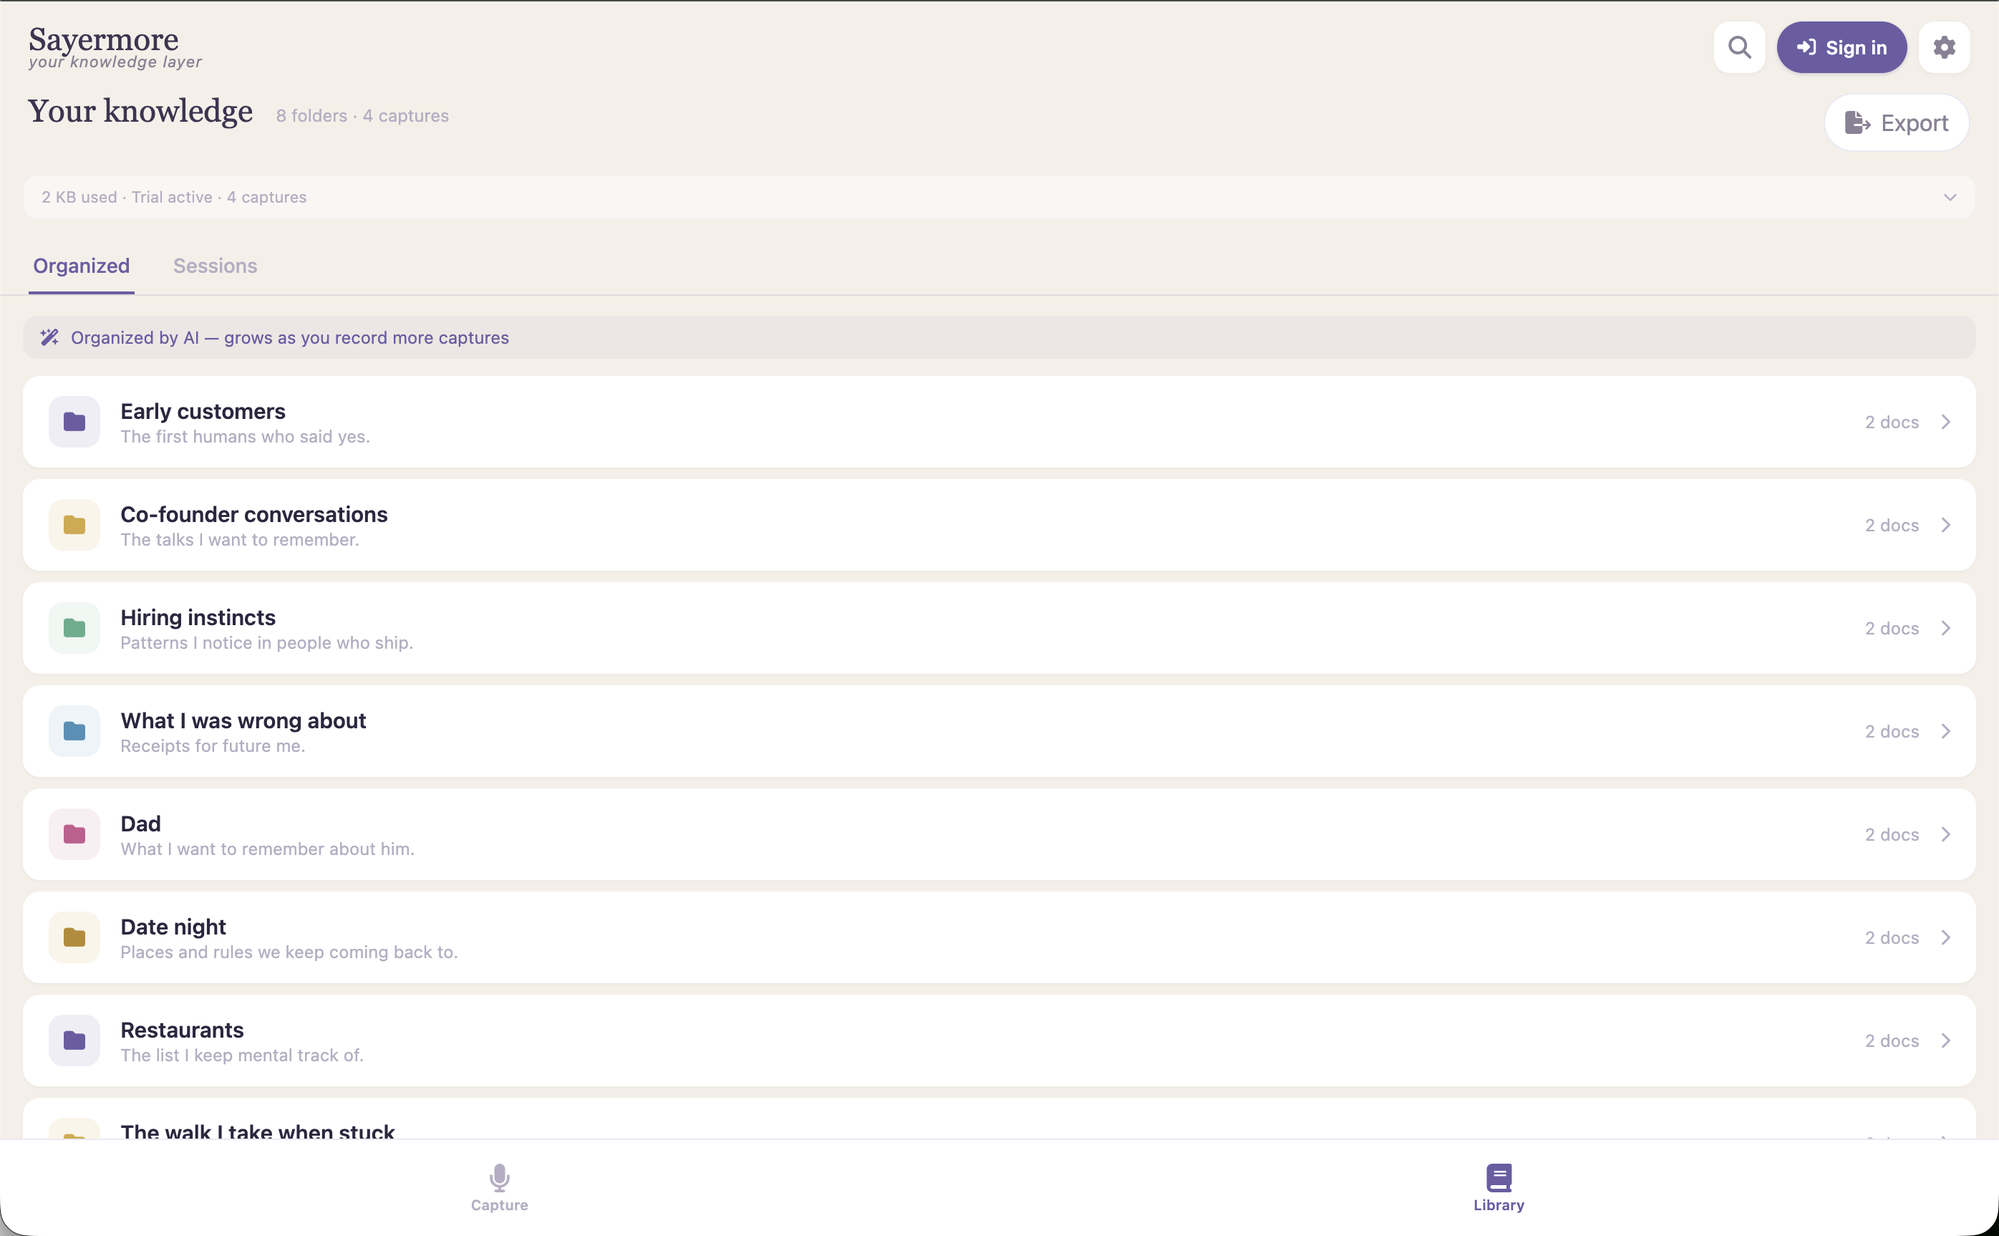Select the Early customers title
Image resolution: width=1999 pixels, height=1236 pixels.
pyautogui.click(x=203, y=411)
